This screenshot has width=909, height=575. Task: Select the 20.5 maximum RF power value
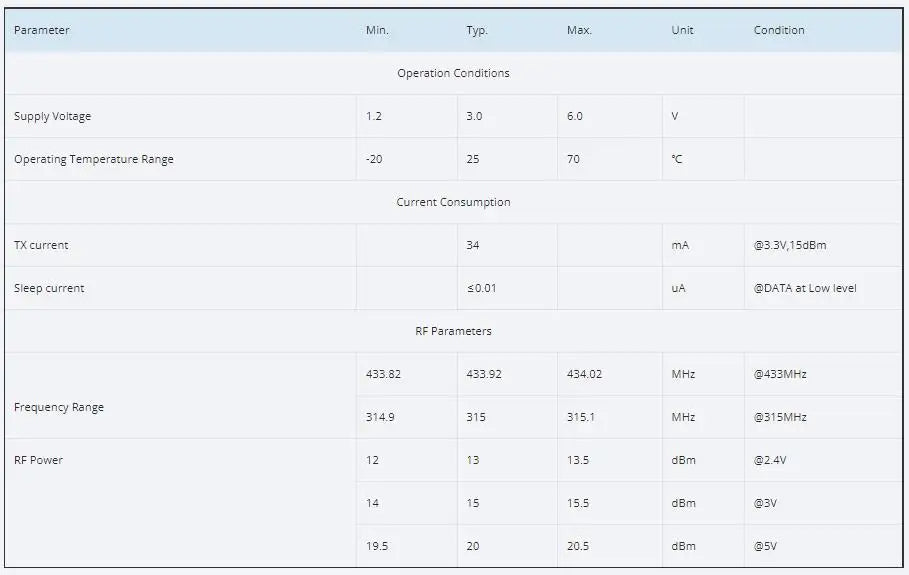pyautogui.click(x=578, y=546)
